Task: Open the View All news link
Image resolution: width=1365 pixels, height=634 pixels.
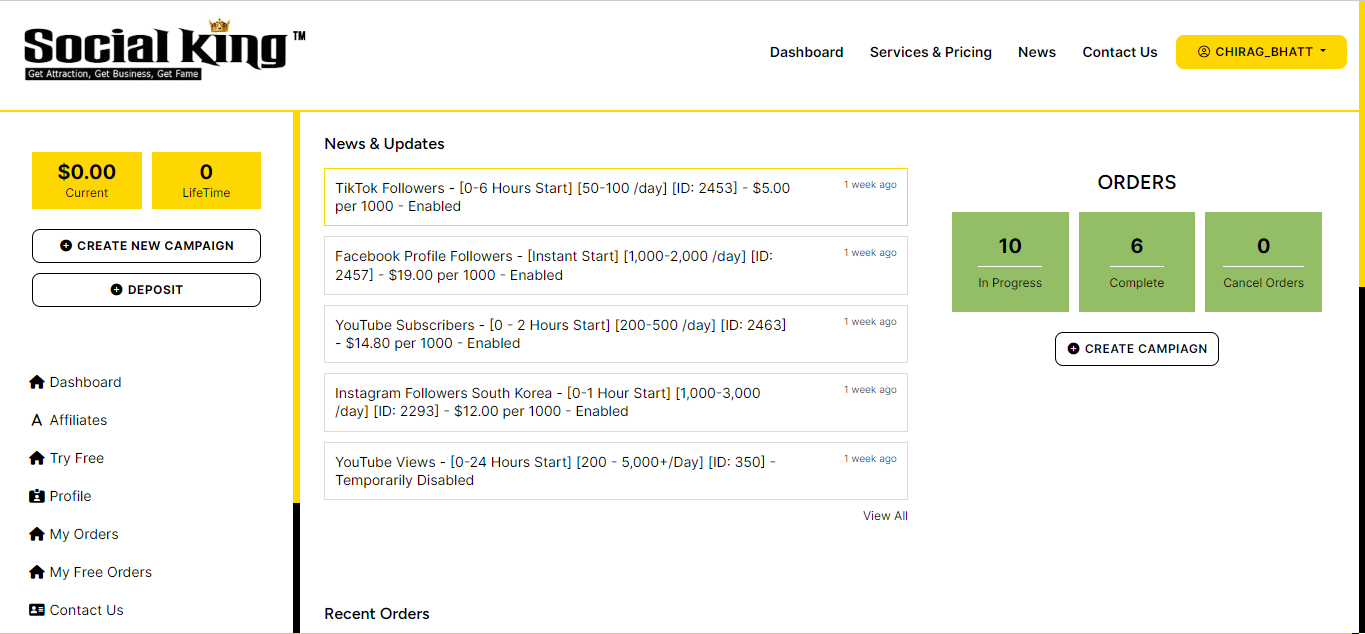Action: click(x=886, y=516)
